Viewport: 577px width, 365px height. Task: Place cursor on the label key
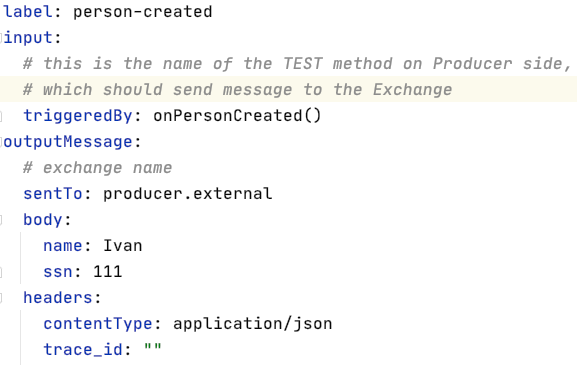click(x=28, y=12)
